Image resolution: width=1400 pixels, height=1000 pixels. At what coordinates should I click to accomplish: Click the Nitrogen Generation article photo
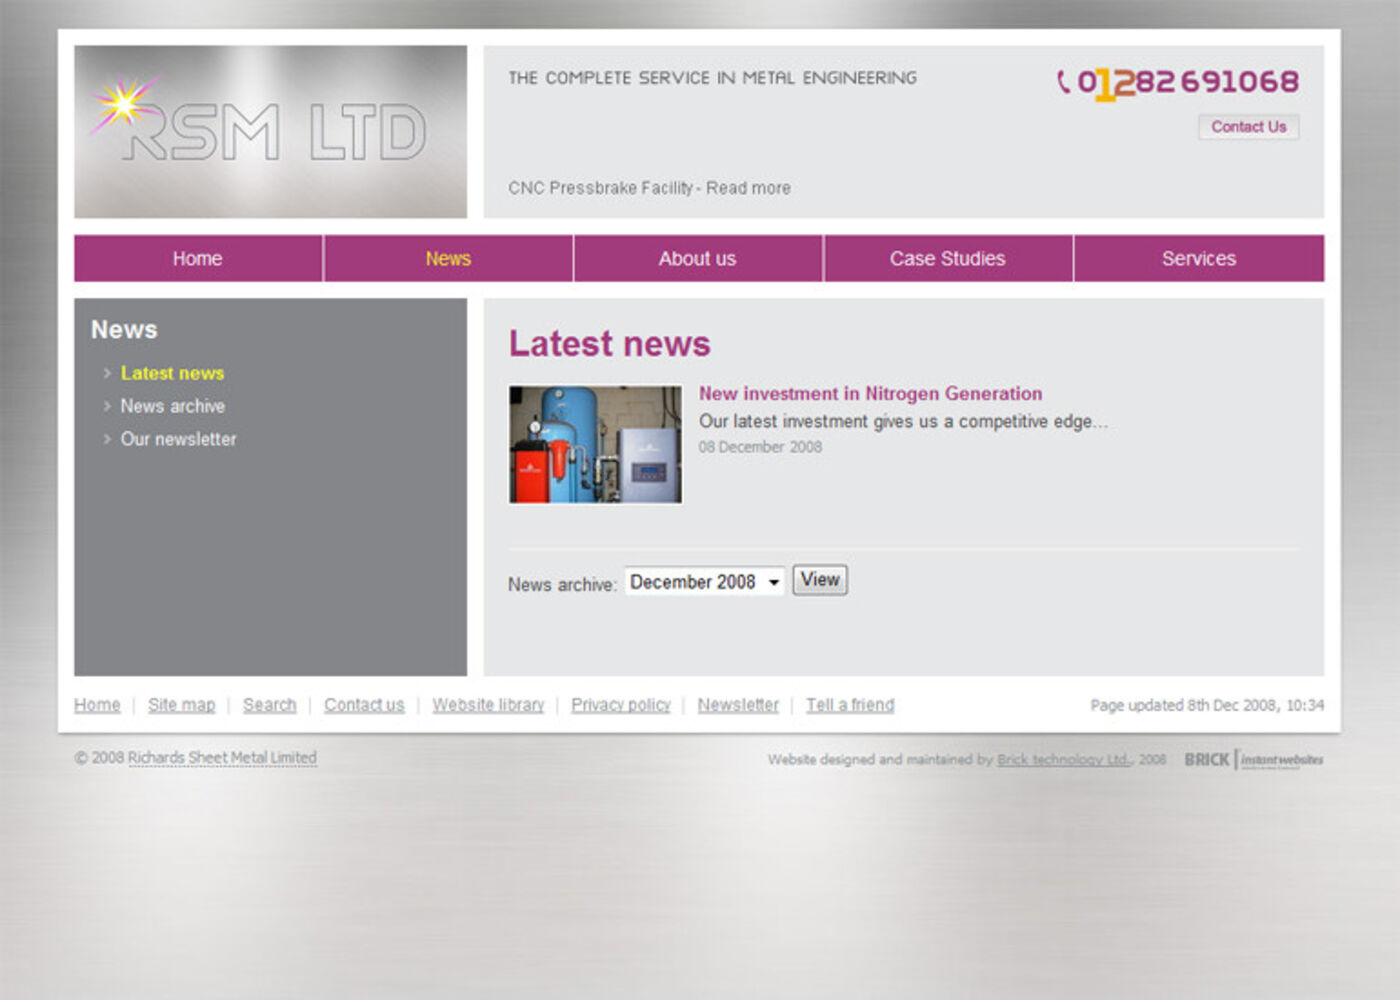coord(595,444)
